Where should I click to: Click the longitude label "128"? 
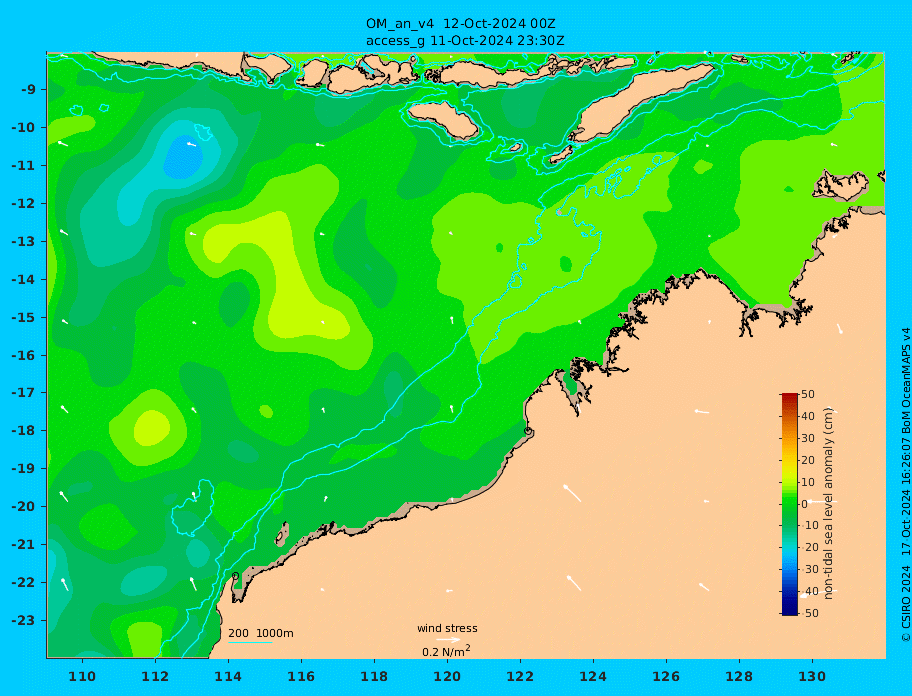pos(739,676)
